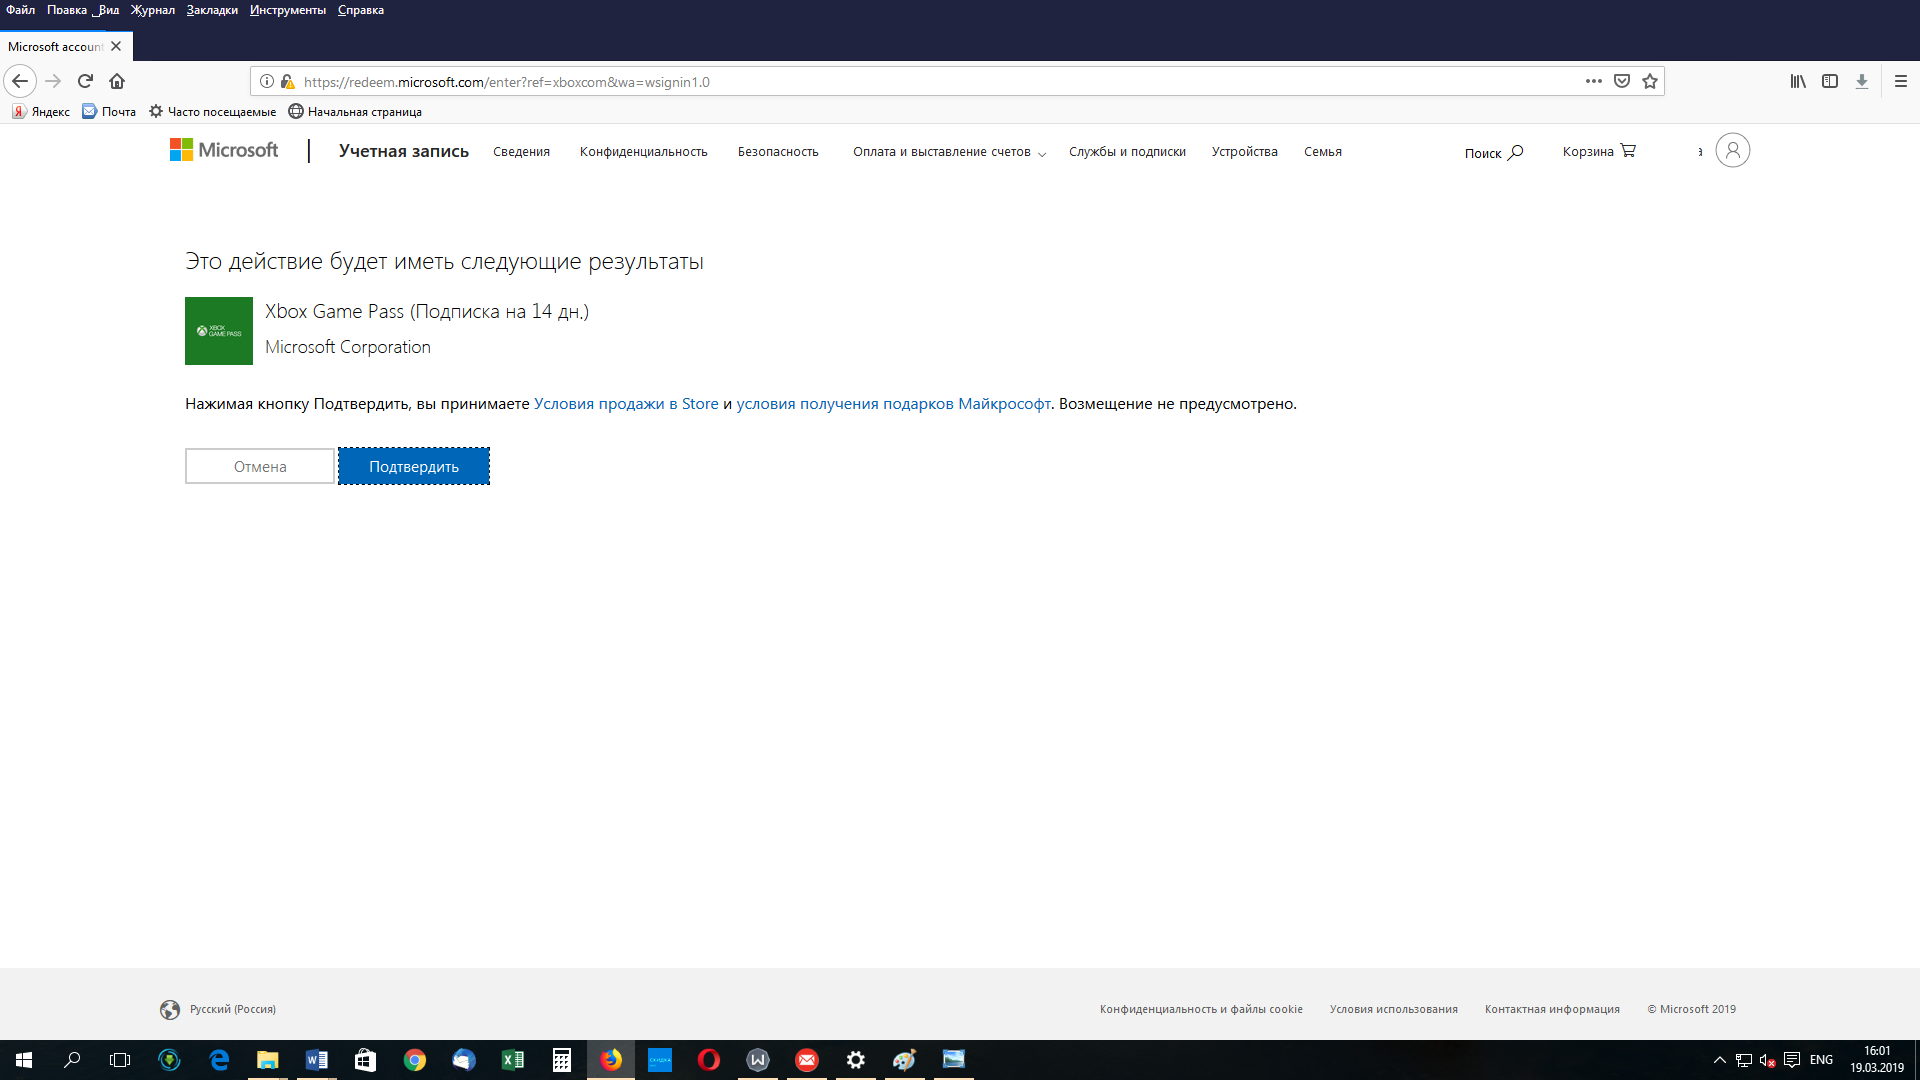The height and width of the screenshot is (1080, 1920).
Task: Show site information icon in address bar
Action: (267, 81)
